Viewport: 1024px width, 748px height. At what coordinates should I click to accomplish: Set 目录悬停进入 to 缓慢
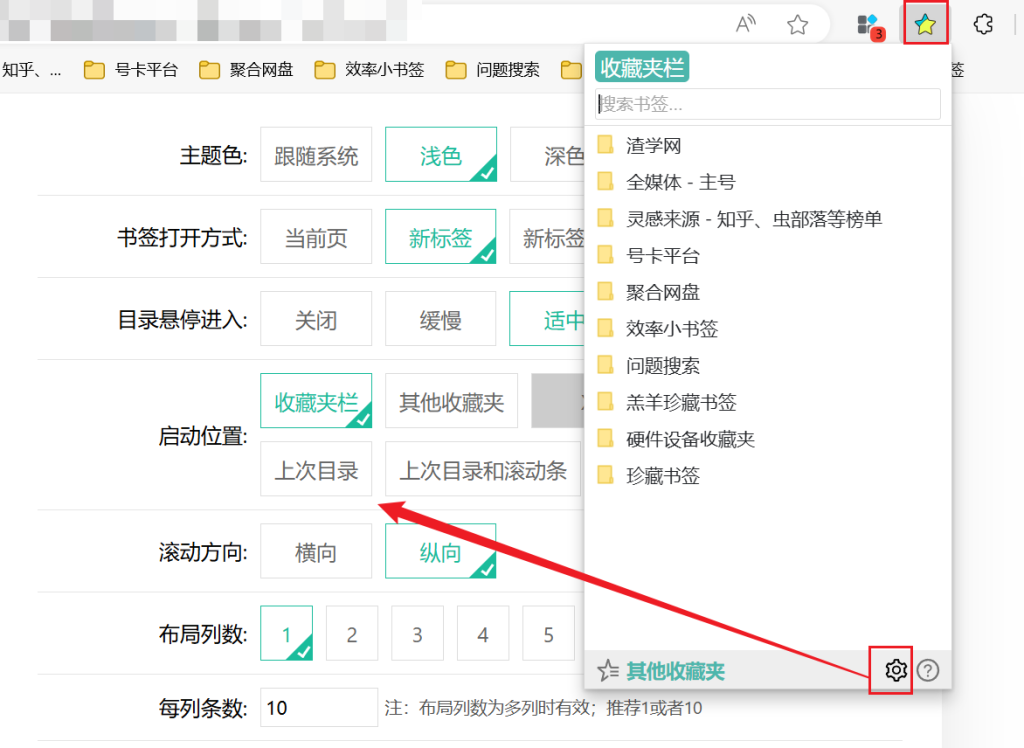click(x=440, y=318)
